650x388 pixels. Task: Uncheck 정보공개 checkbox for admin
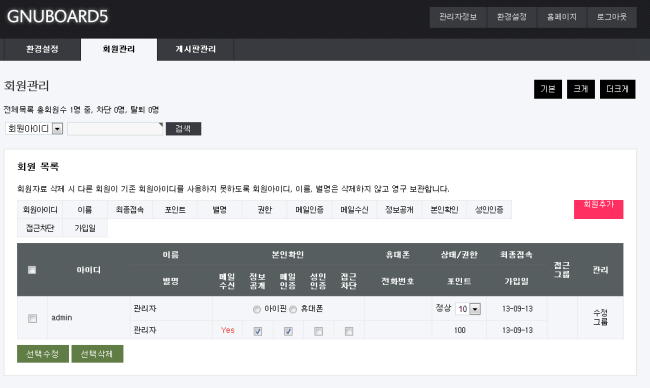pyautogui.click(x=258, y=331)
